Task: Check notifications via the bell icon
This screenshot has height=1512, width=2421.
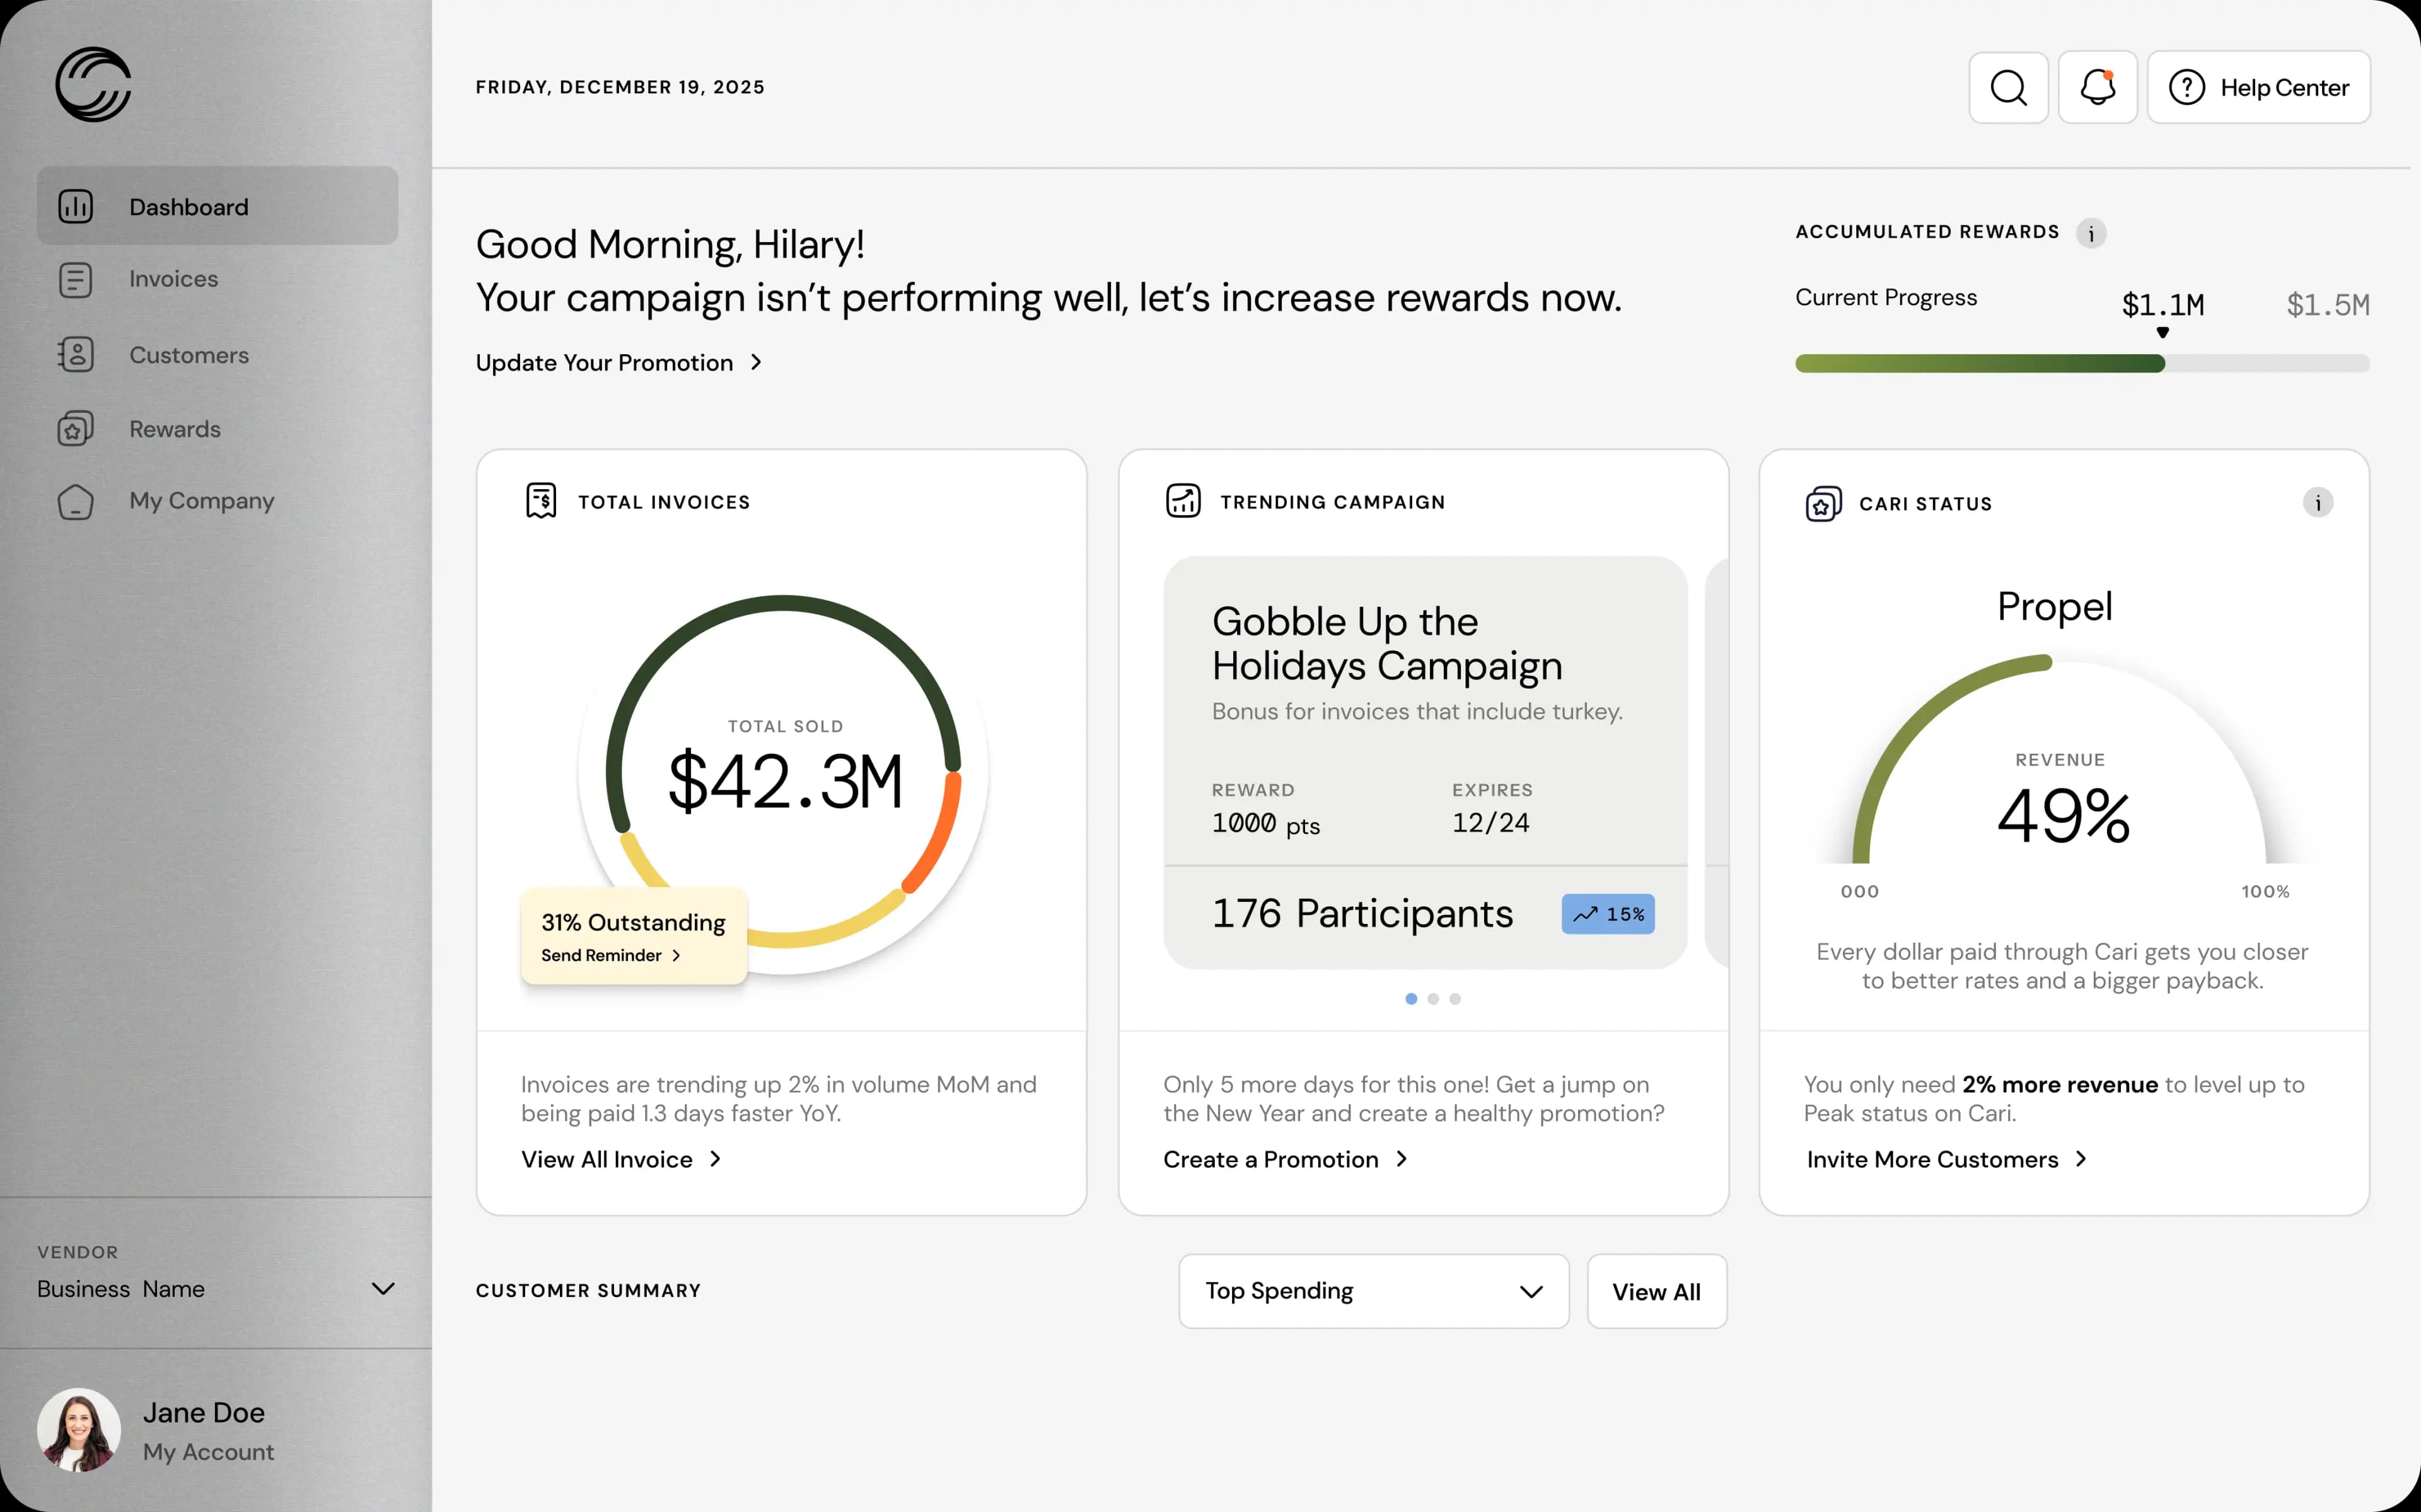Action: pos(2097,87)
